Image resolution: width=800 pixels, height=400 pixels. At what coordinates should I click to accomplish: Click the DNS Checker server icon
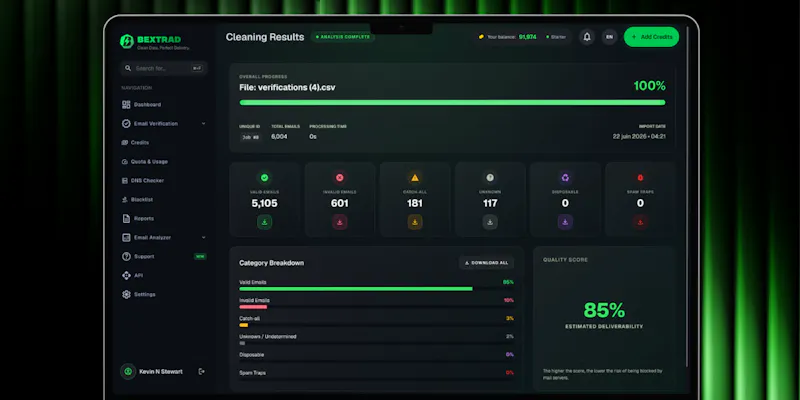(124, 181)
